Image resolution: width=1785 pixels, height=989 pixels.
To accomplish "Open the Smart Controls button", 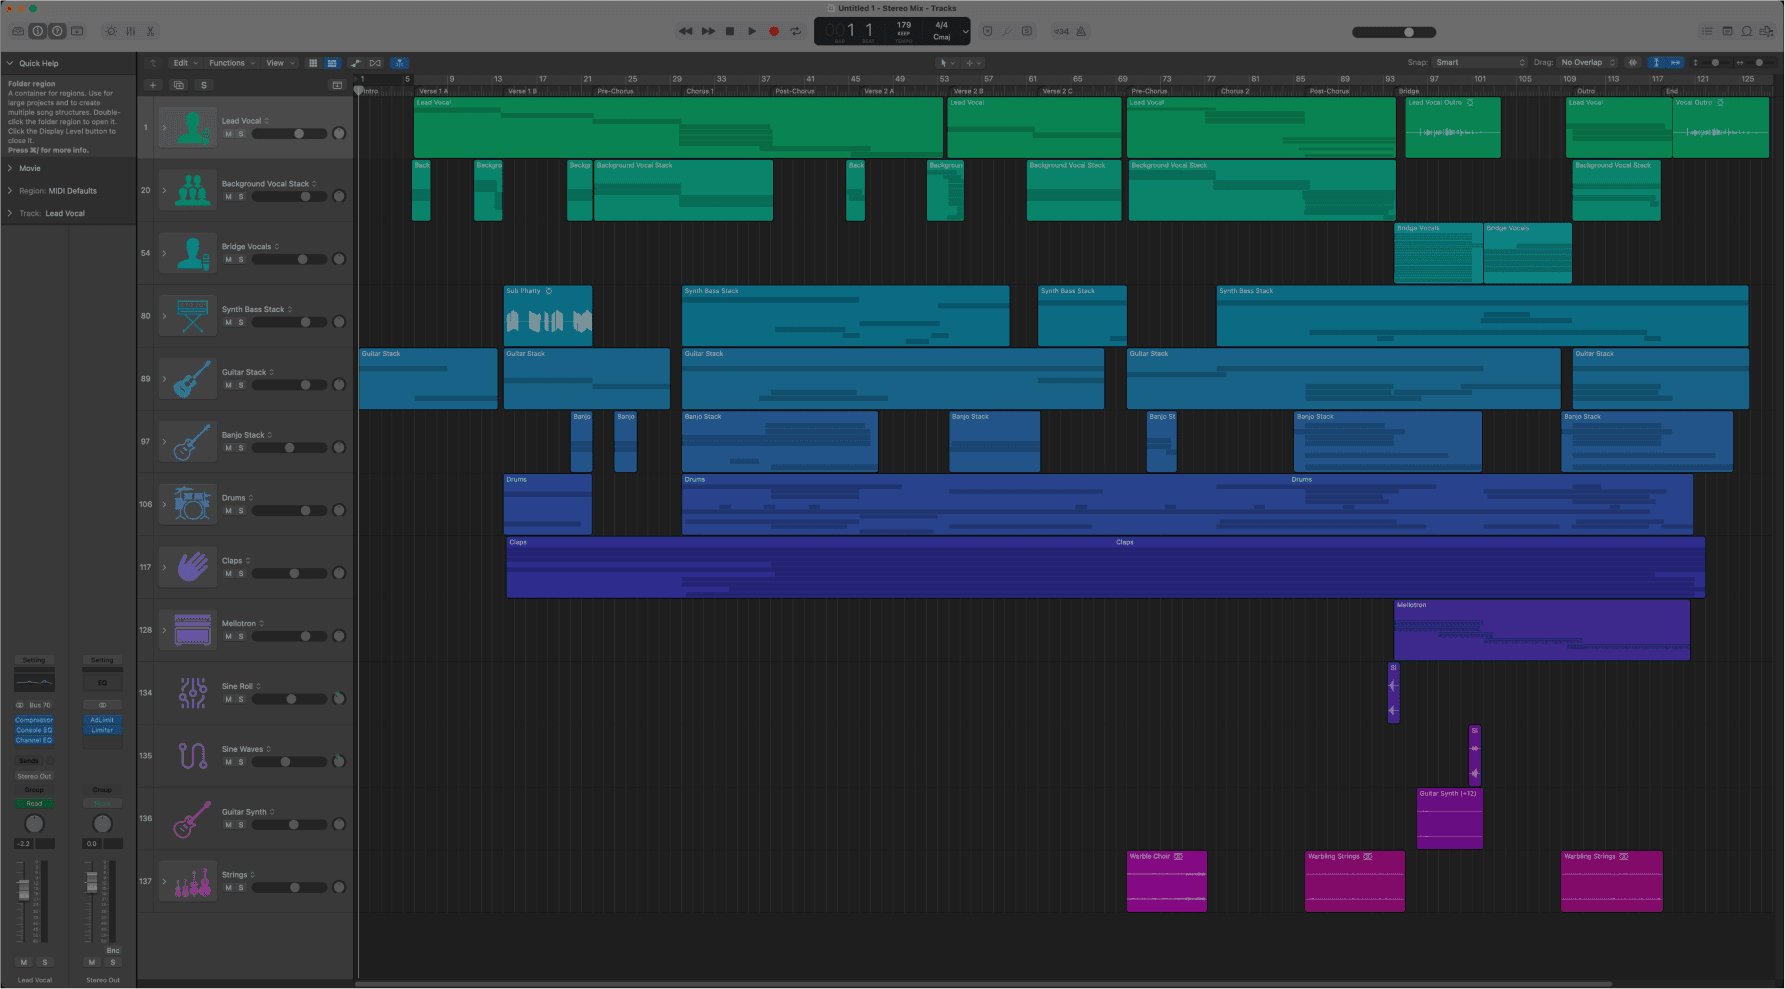I will point(111,31).
